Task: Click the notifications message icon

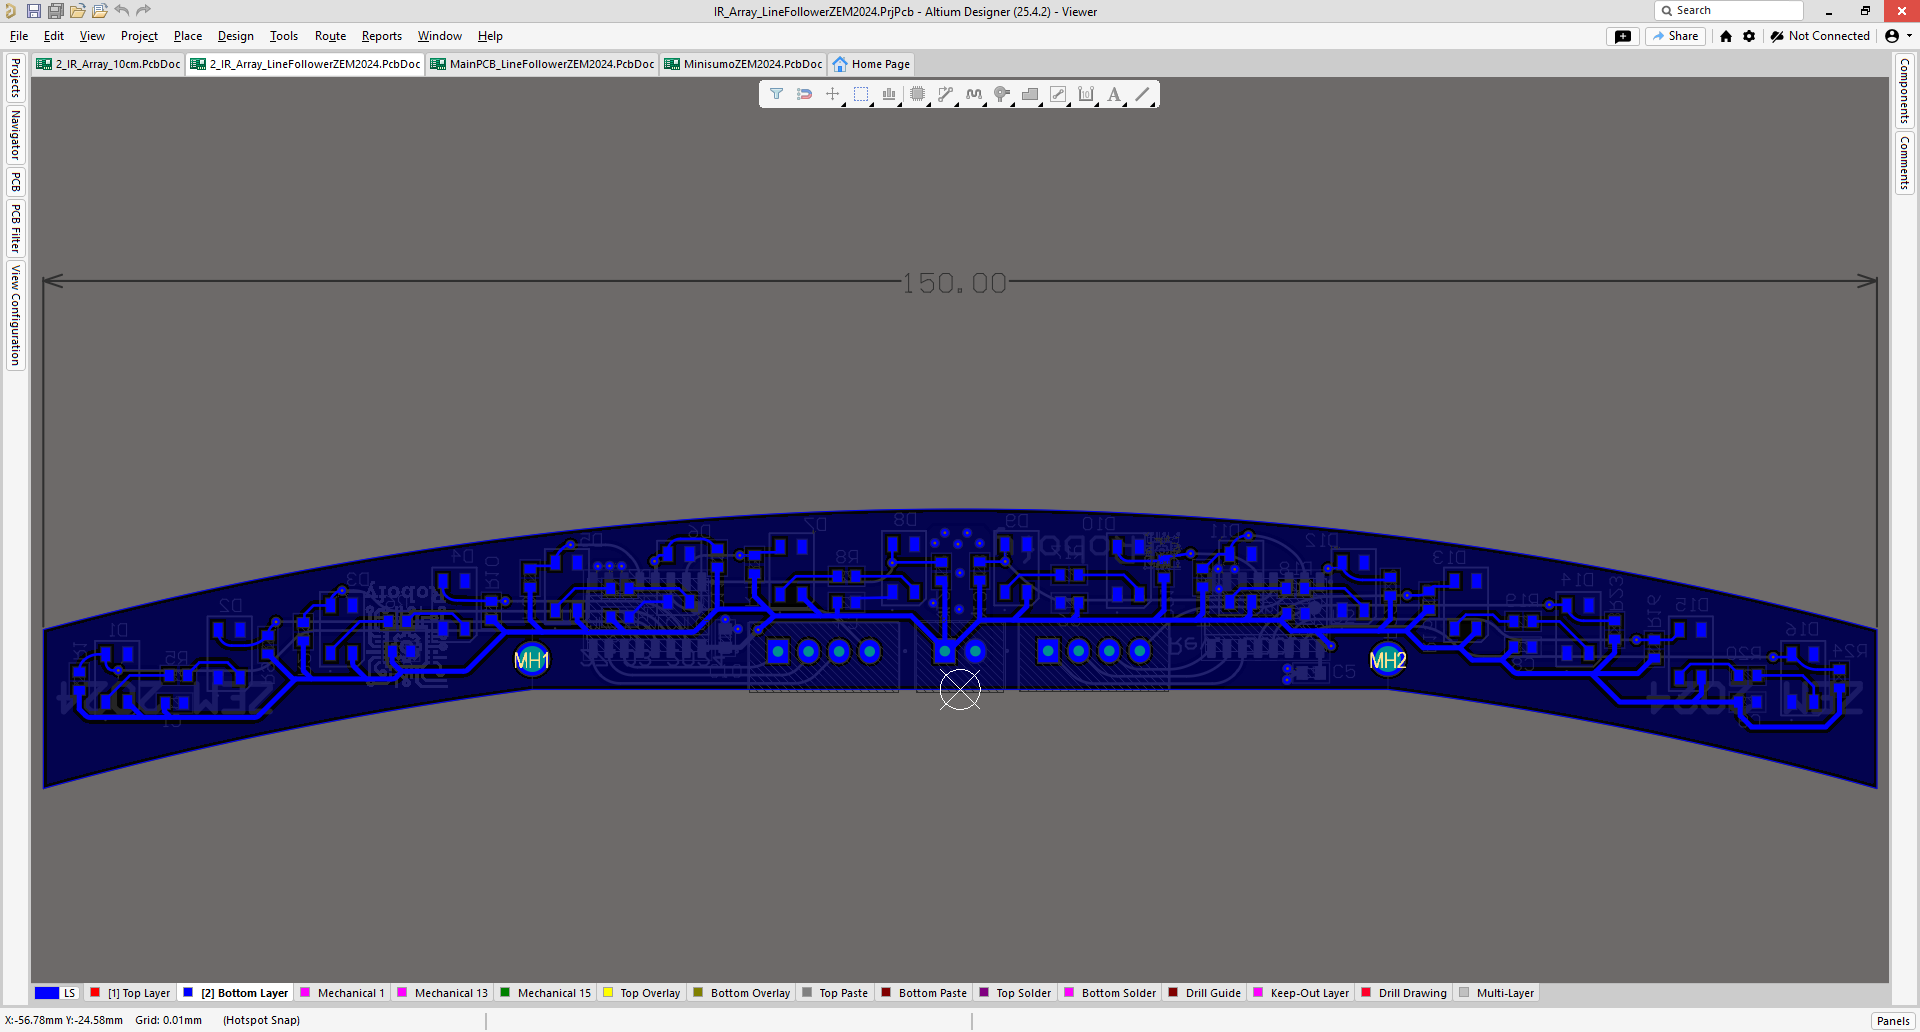Action: (1623, 36)
